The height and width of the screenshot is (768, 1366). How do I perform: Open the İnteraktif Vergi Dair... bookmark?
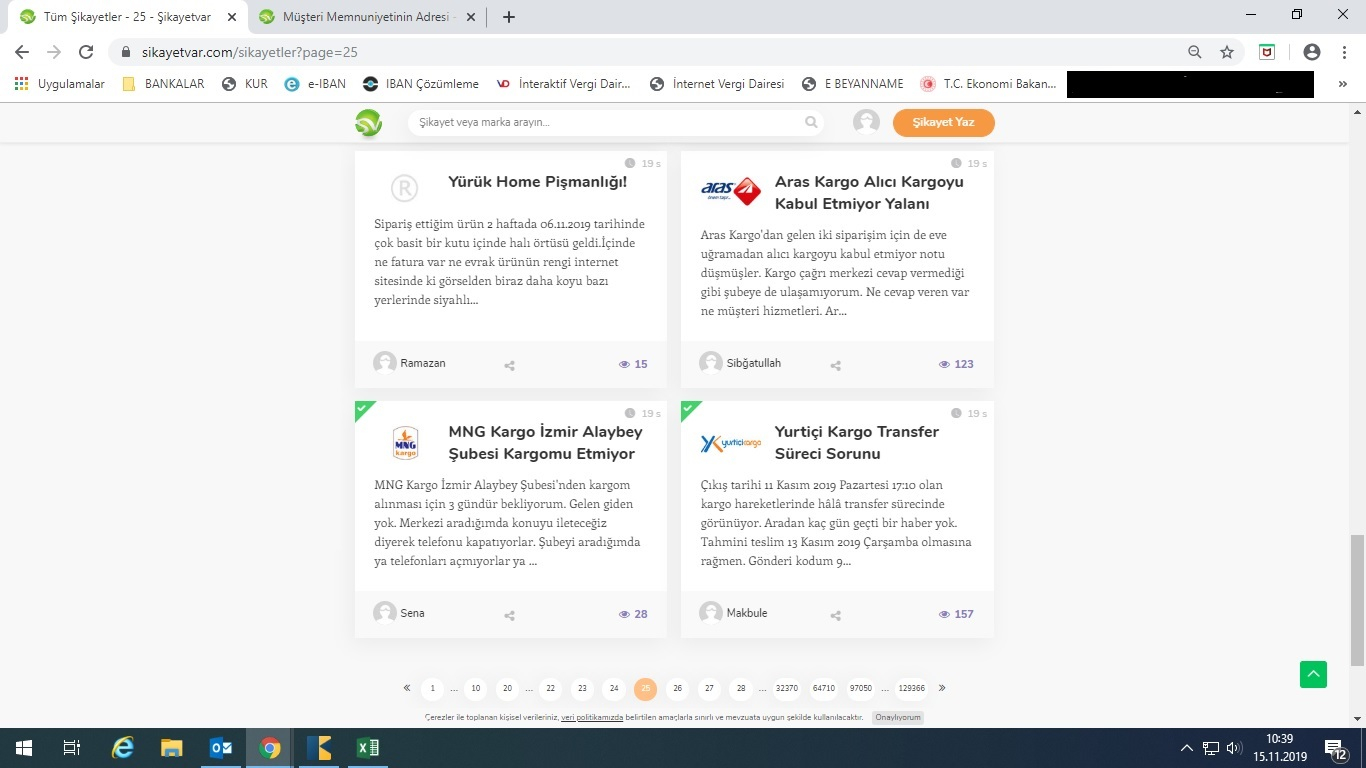[564, 84]
